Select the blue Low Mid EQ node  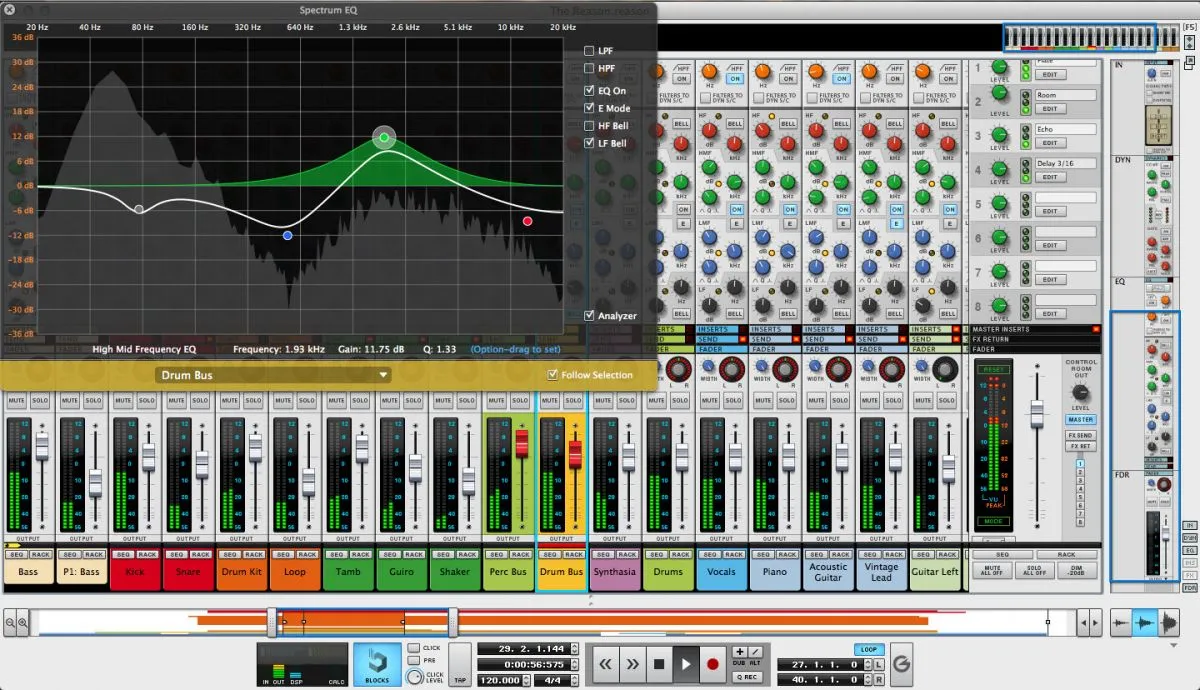[288, 235]
